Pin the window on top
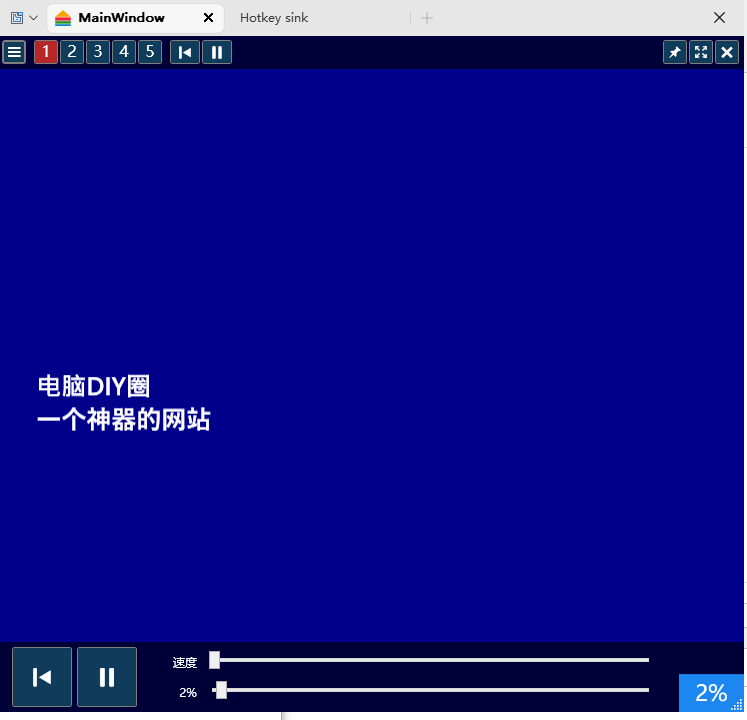This screenshot has width=747, height=720. [x=675, y=52]
